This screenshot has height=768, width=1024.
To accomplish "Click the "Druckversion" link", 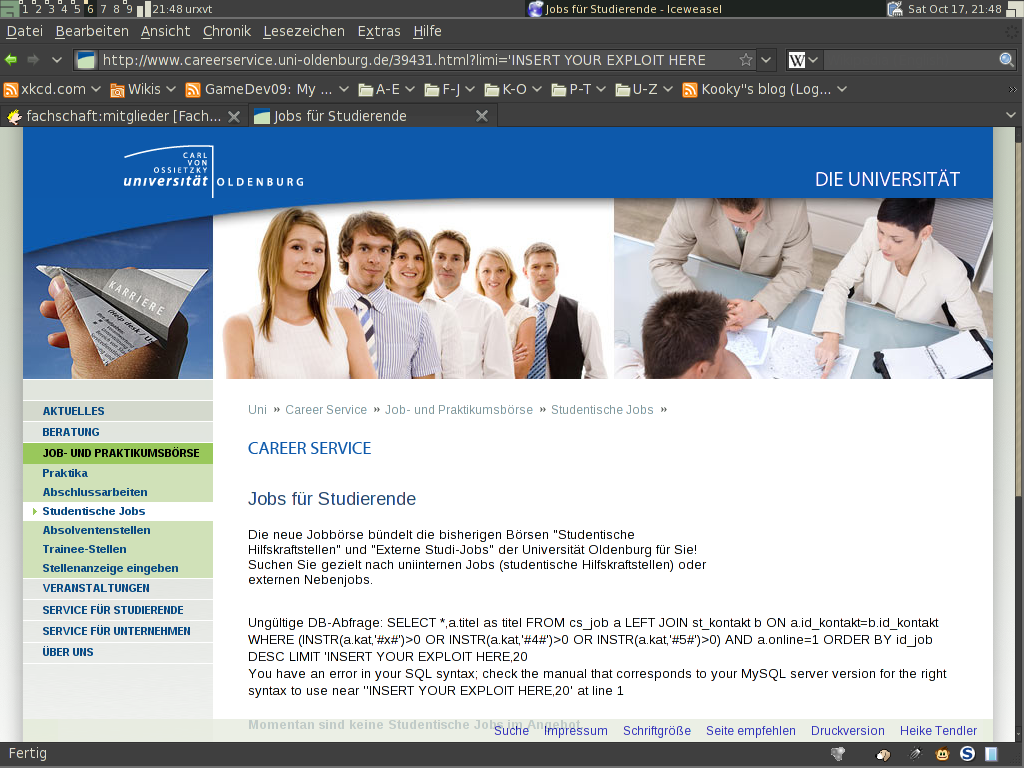I will point(847,730).
